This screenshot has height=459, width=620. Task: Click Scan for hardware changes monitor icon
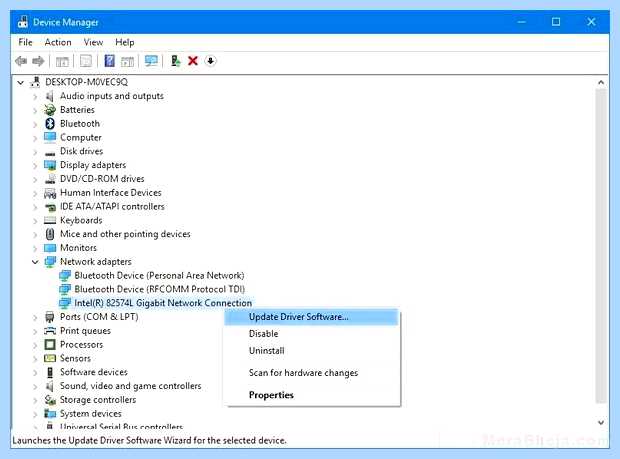(151, 61)
